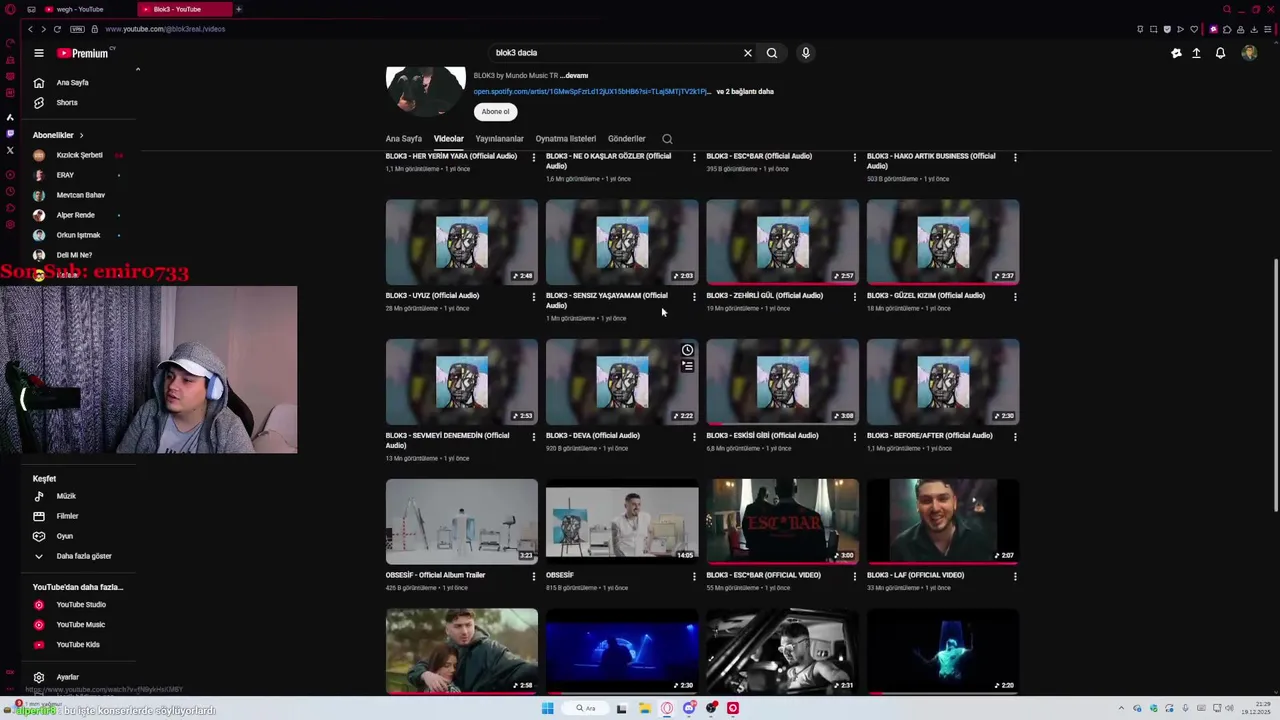Open the Spotify artist link
The image size is (1280, 720).
click(592, 92)
